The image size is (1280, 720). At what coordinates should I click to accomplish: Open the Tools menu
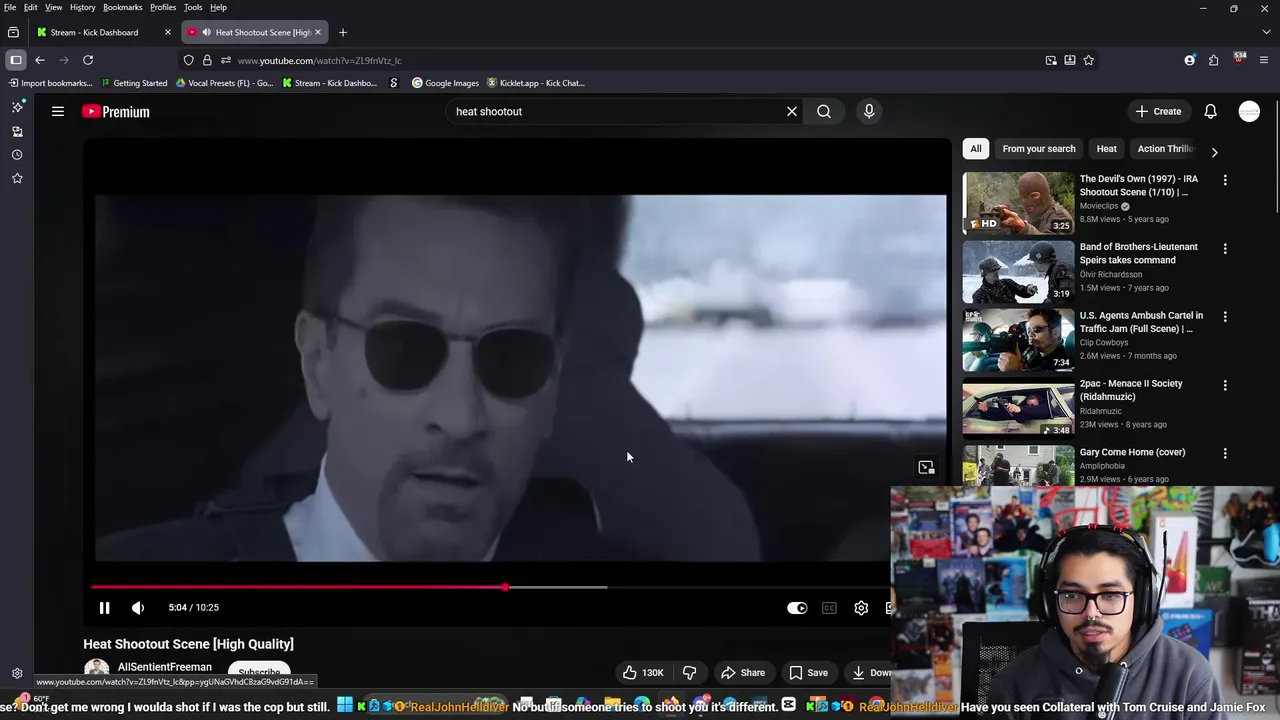click(193, 7)
